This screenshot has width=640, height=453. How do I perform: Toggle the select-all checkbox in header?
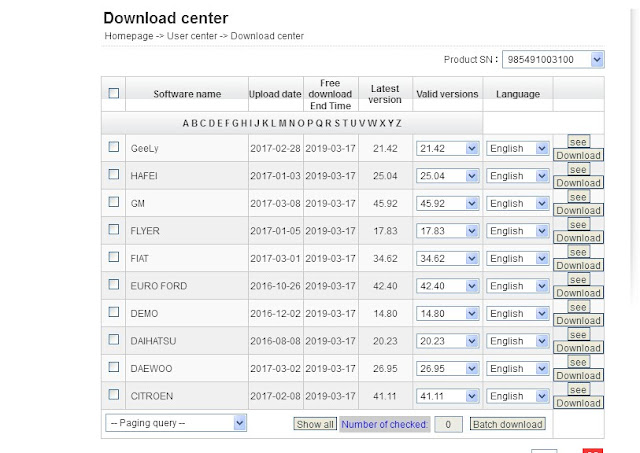point(114,93)
